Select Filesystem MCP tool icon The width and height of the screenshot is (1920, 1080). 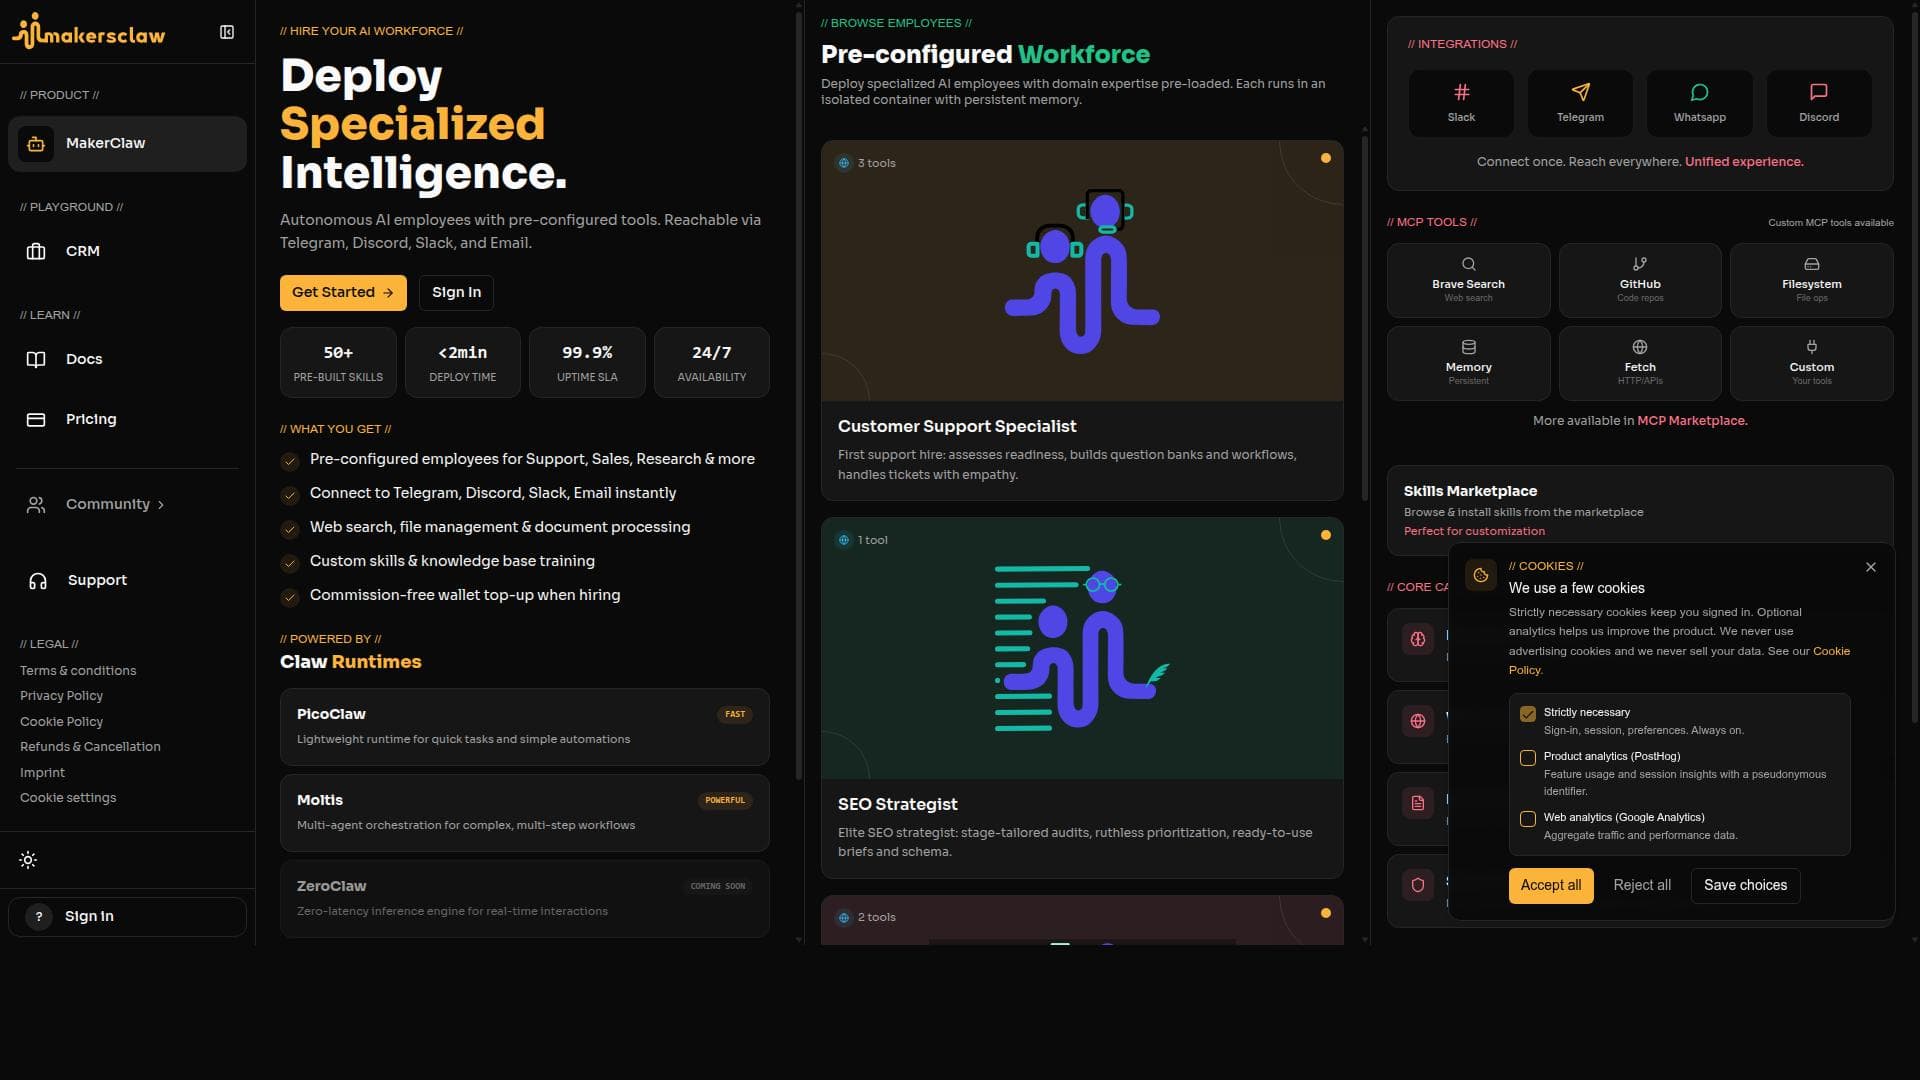tap(1811, 264)
